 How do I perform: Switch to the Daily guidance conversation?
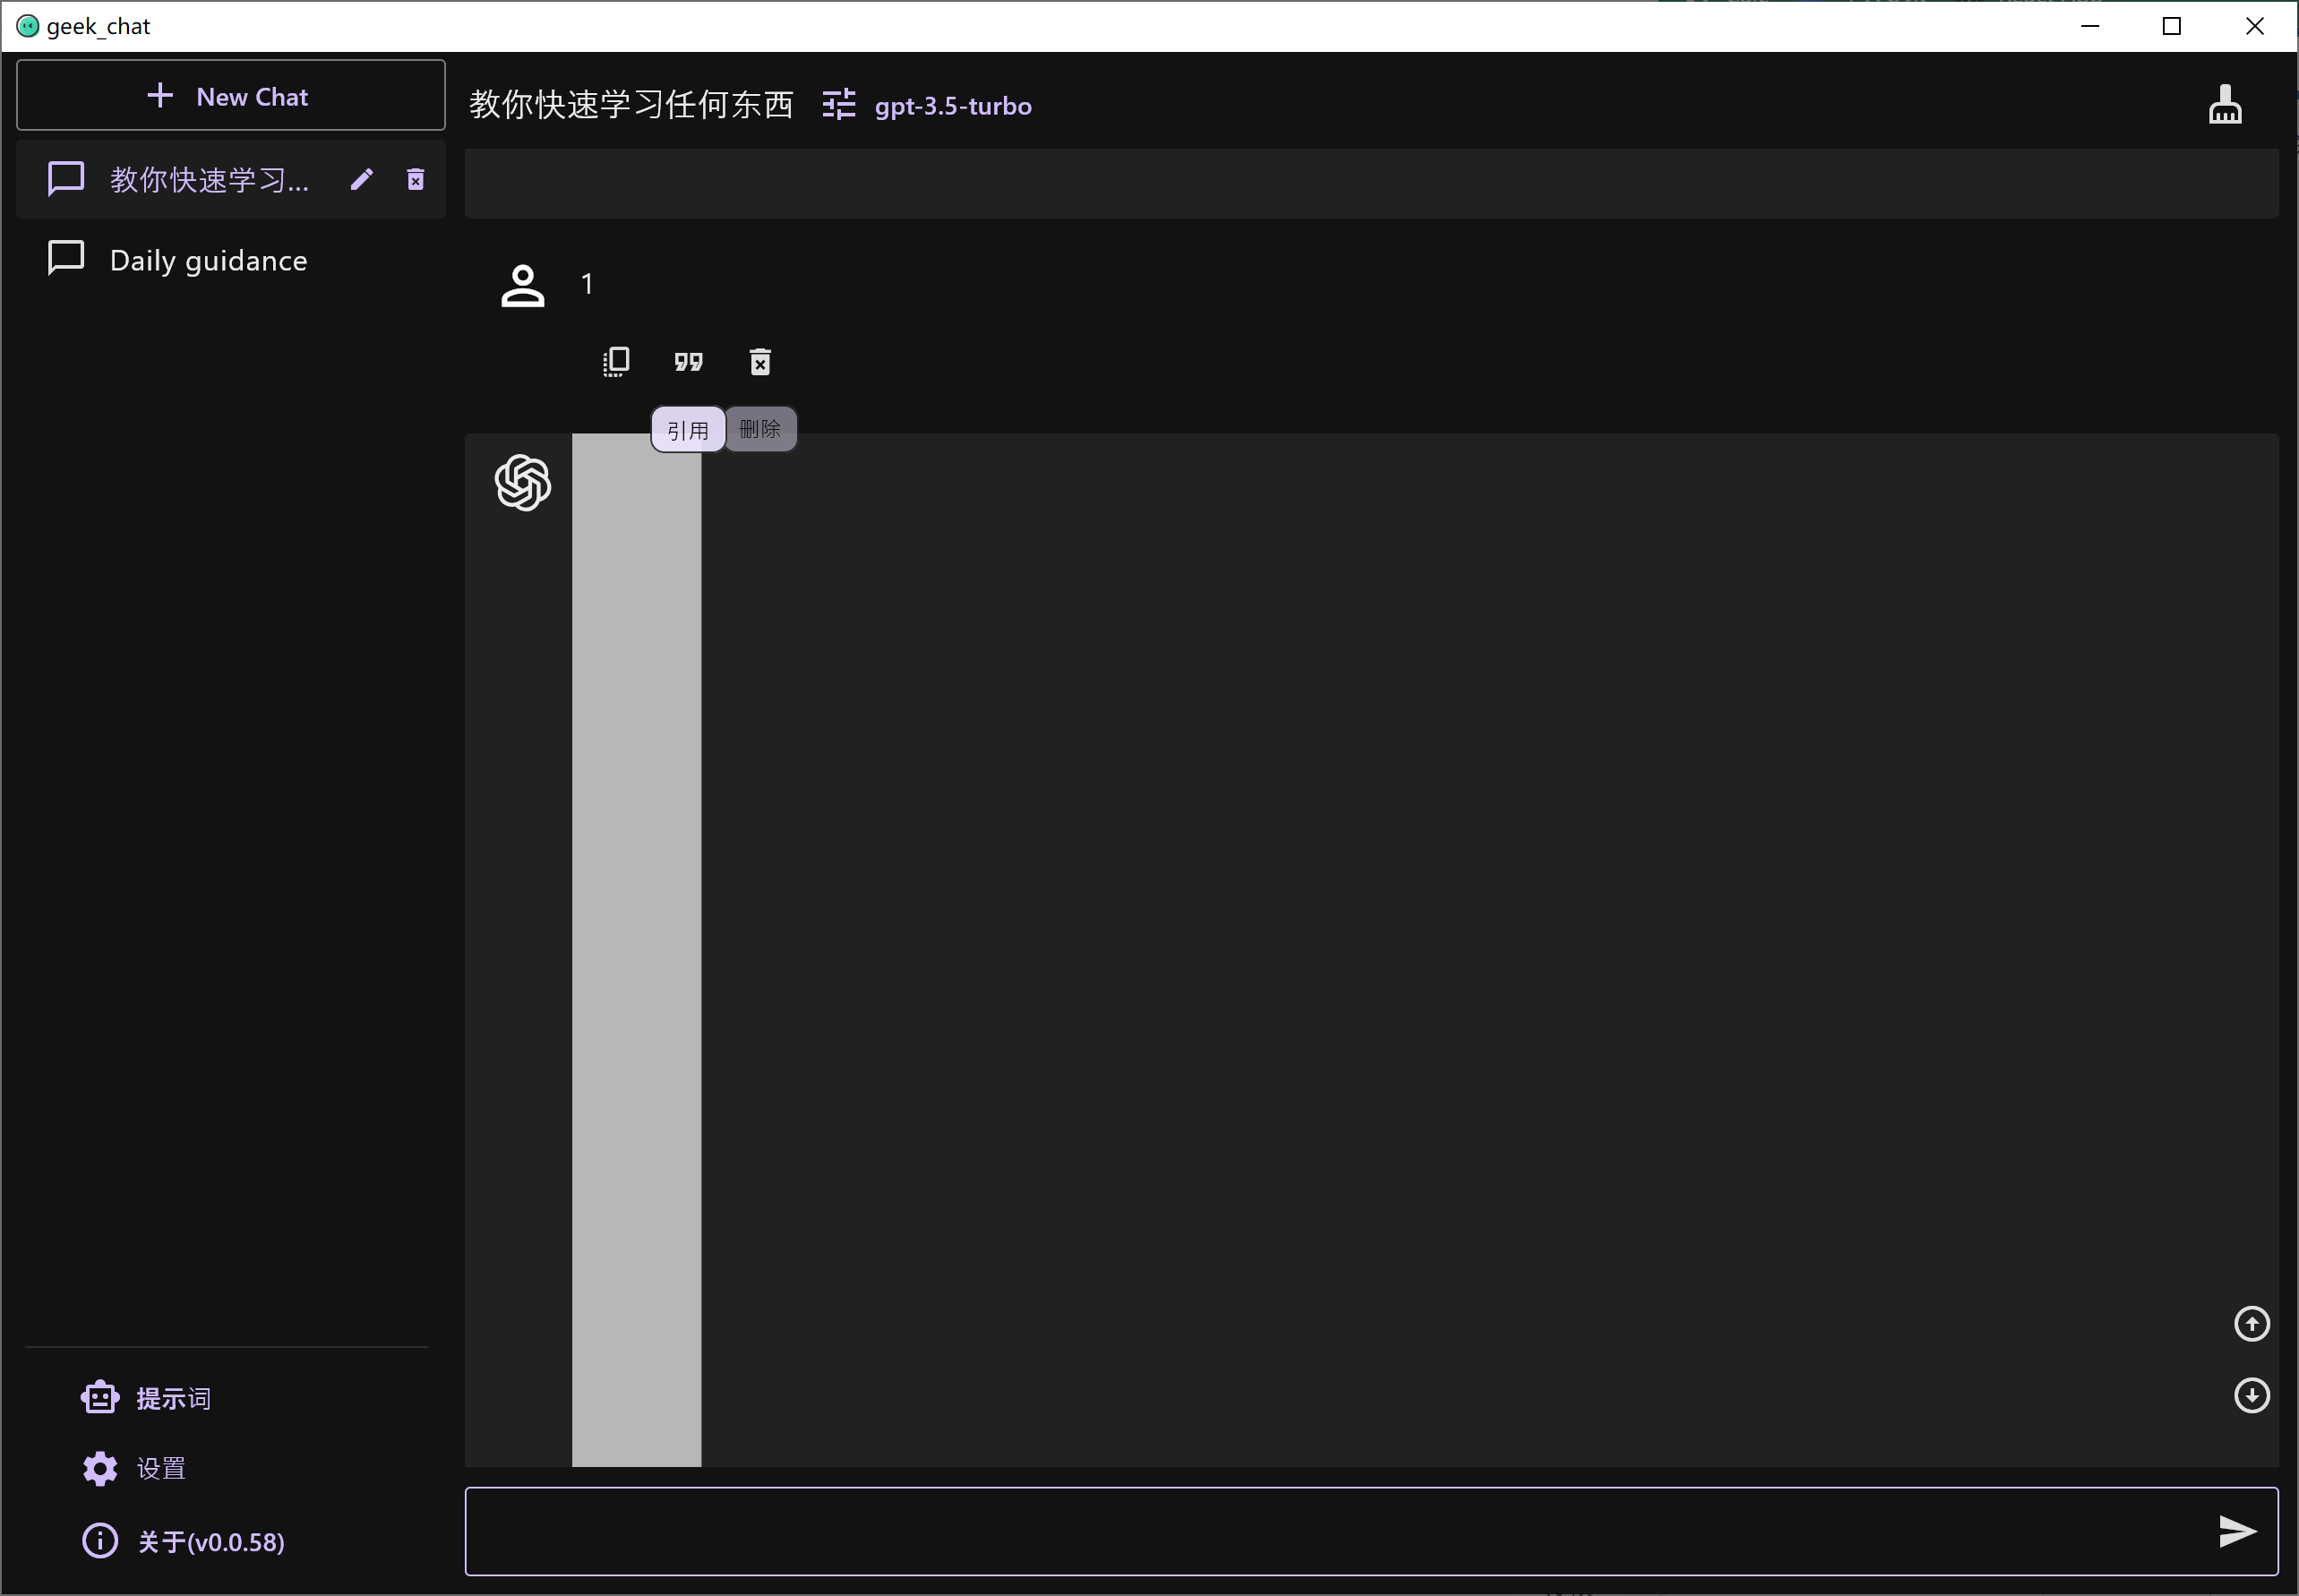coord(206,259)
